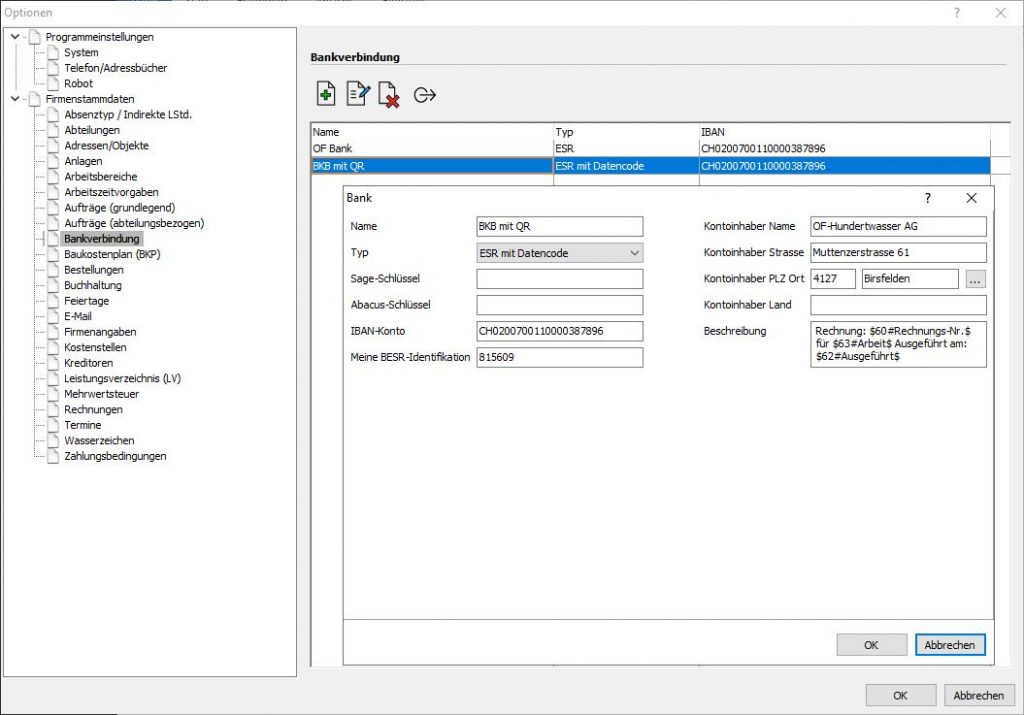Click the Kontoinhaber Name field
Image resolution: width=1024 pixels, height=715 pixels.
(898, 227)
